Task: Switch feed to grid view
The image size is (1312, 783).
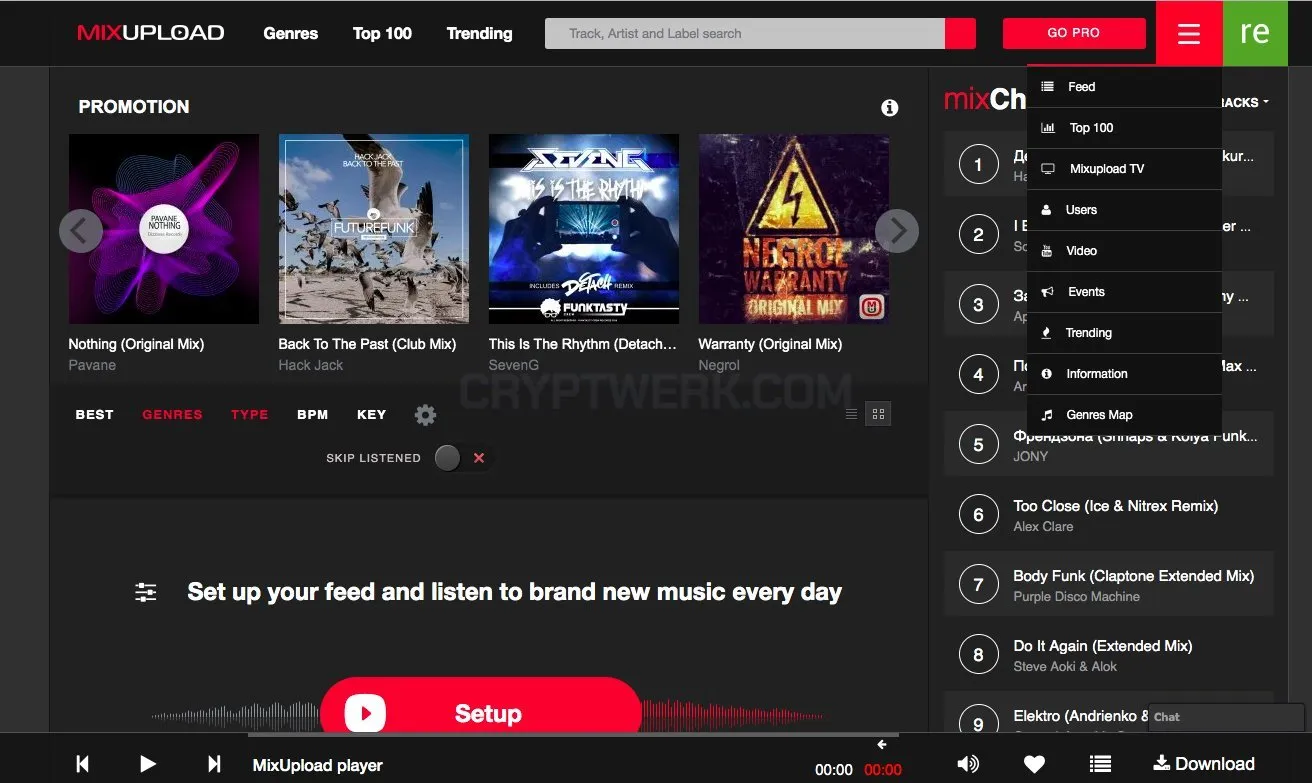Action: click(x=878, y=414)
